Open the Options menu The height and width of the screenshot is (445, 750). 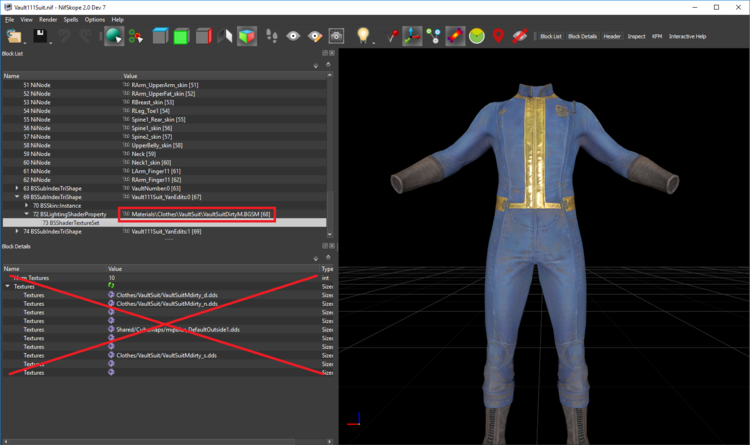[95, 20]
